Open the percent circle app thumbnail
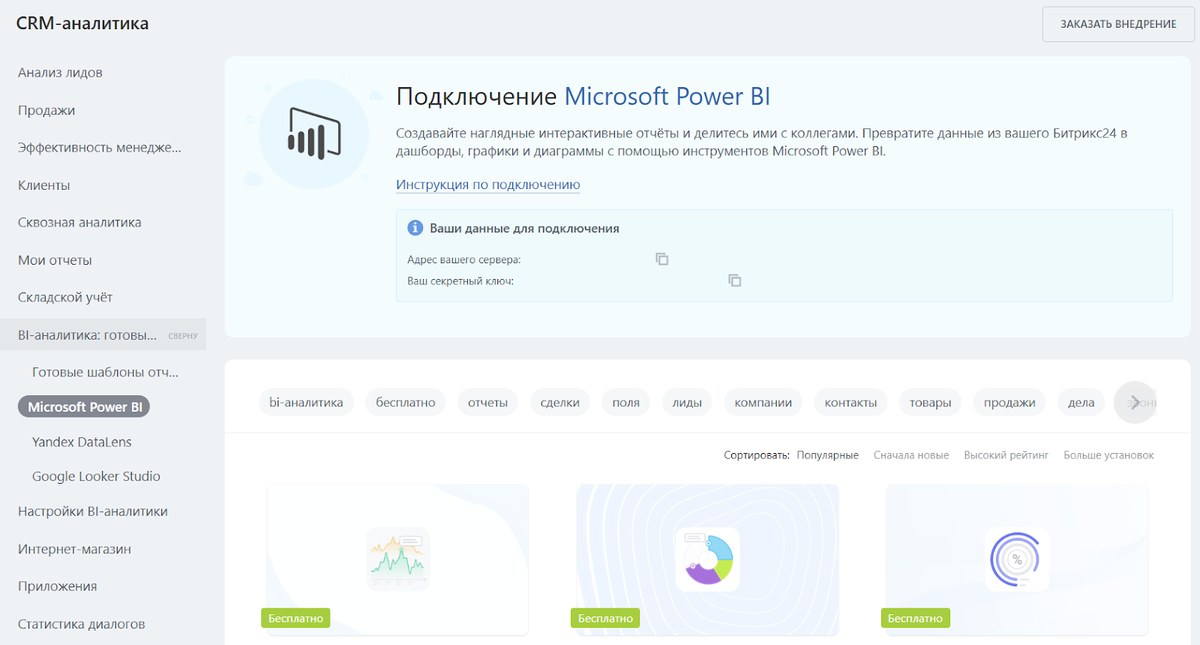Viewport: 1200px width, 645px height. (x=1017, y=560)
